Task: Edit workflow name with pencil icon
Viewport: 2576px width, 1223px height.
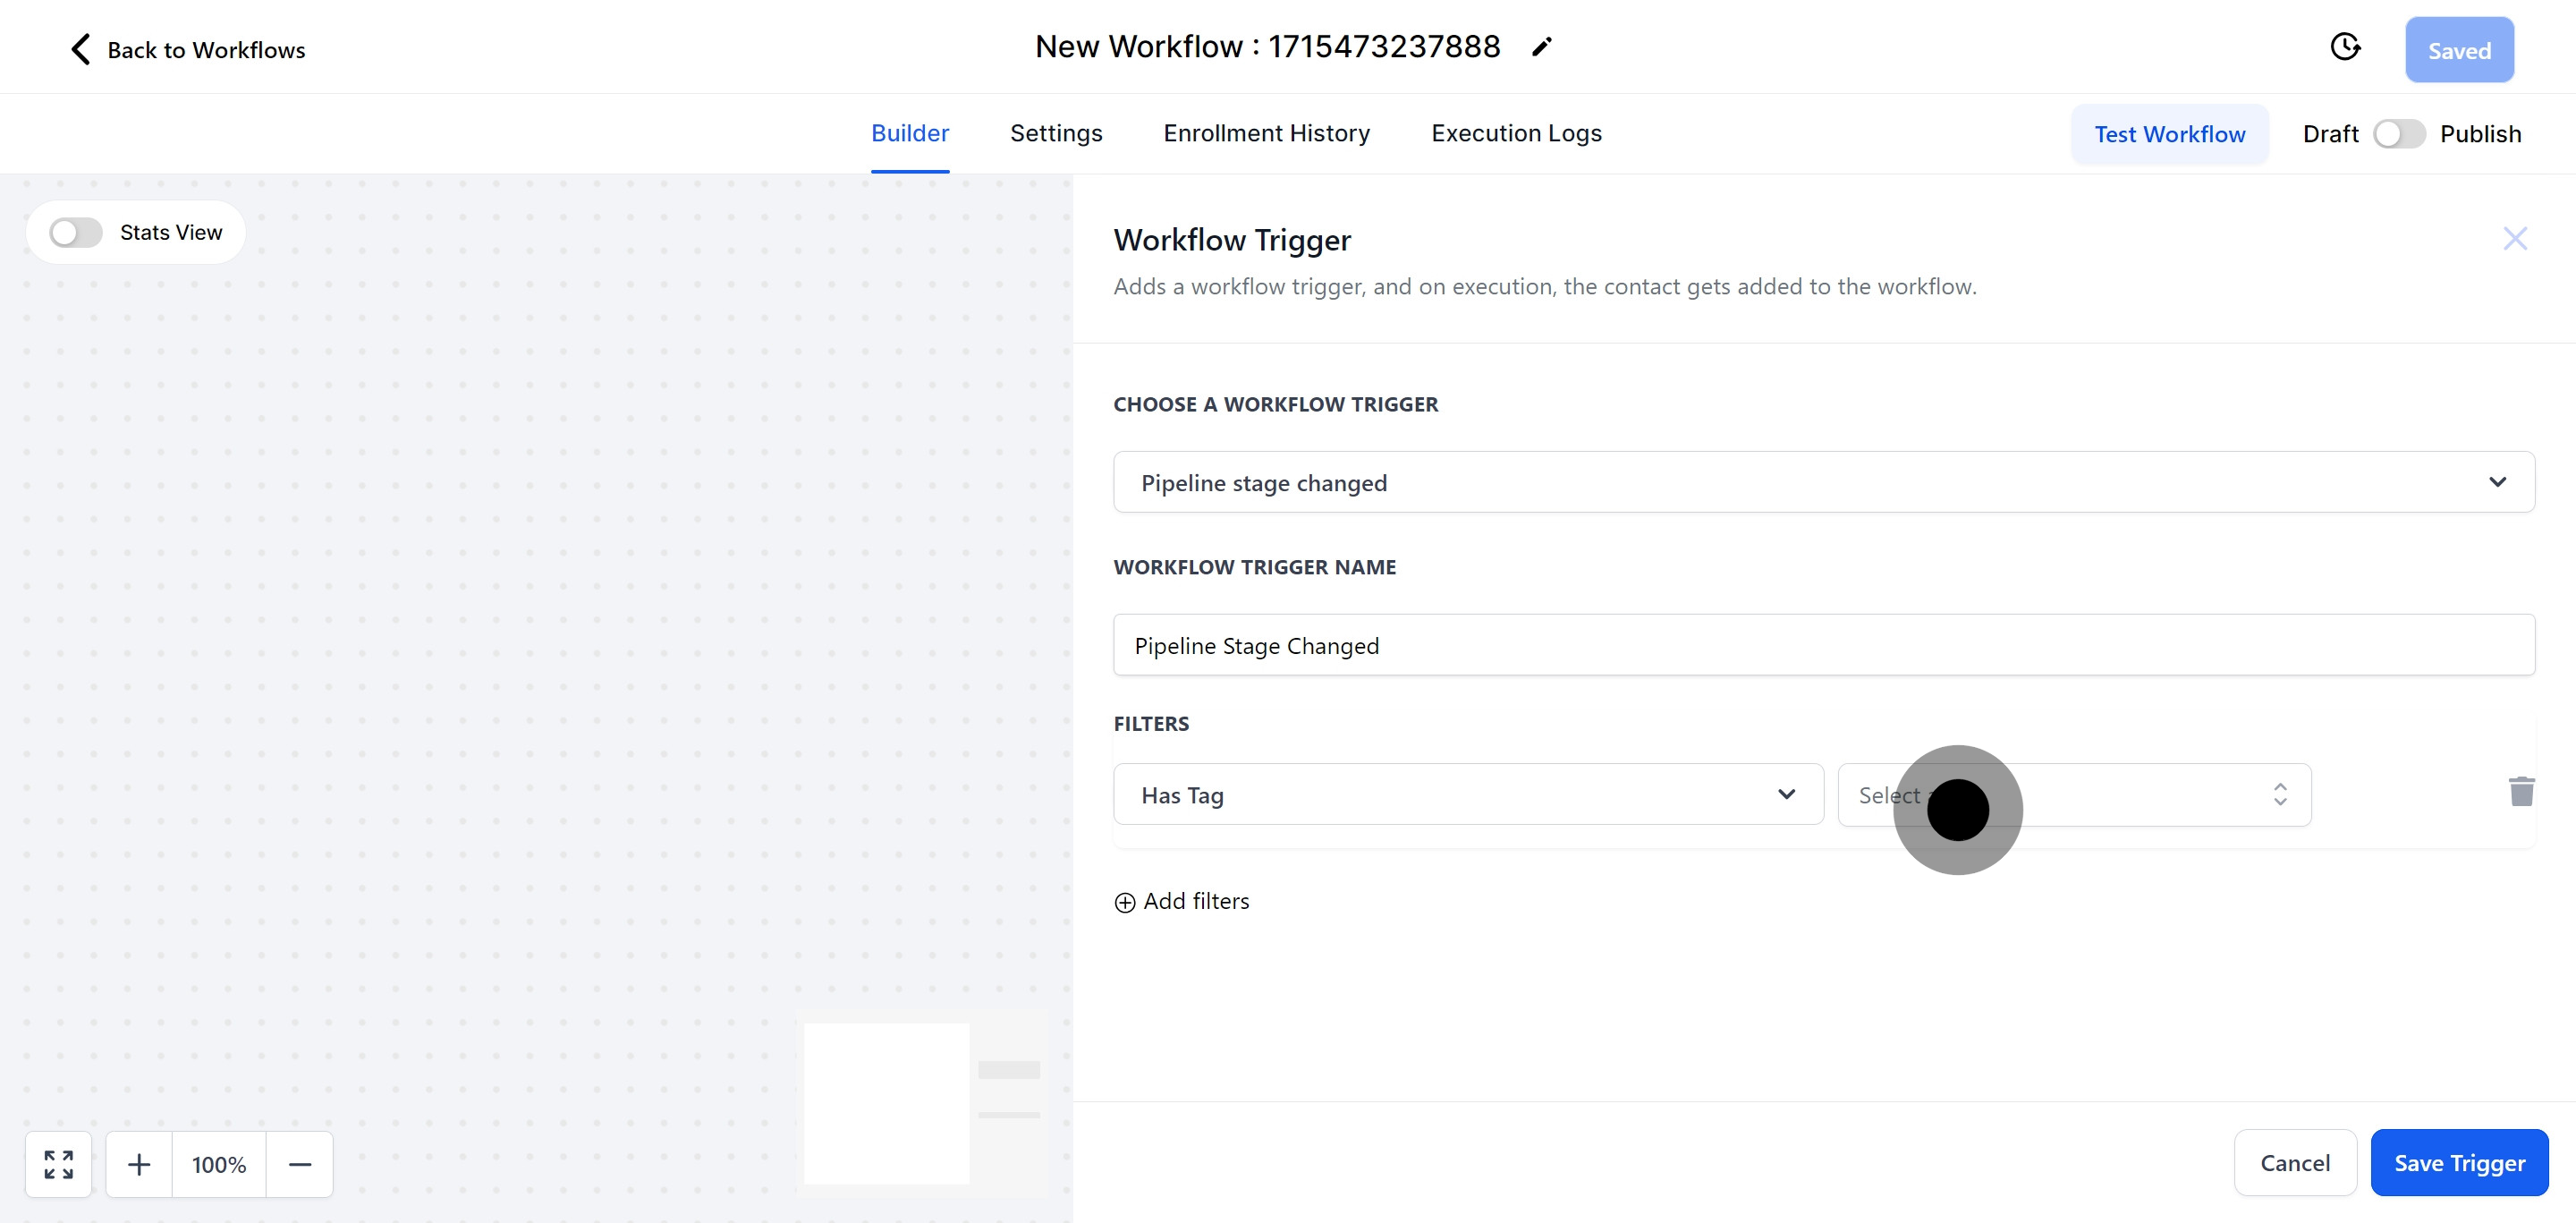Action: 1541,47
